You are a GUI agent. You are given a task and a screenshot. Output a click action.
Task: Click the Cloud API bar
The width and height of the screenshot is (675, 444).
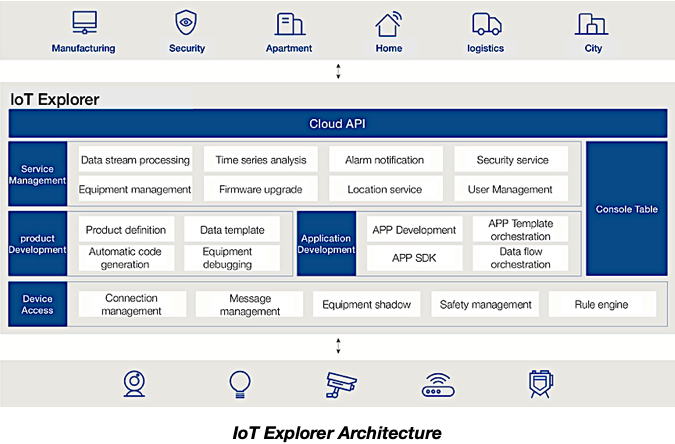click(337, 124)
